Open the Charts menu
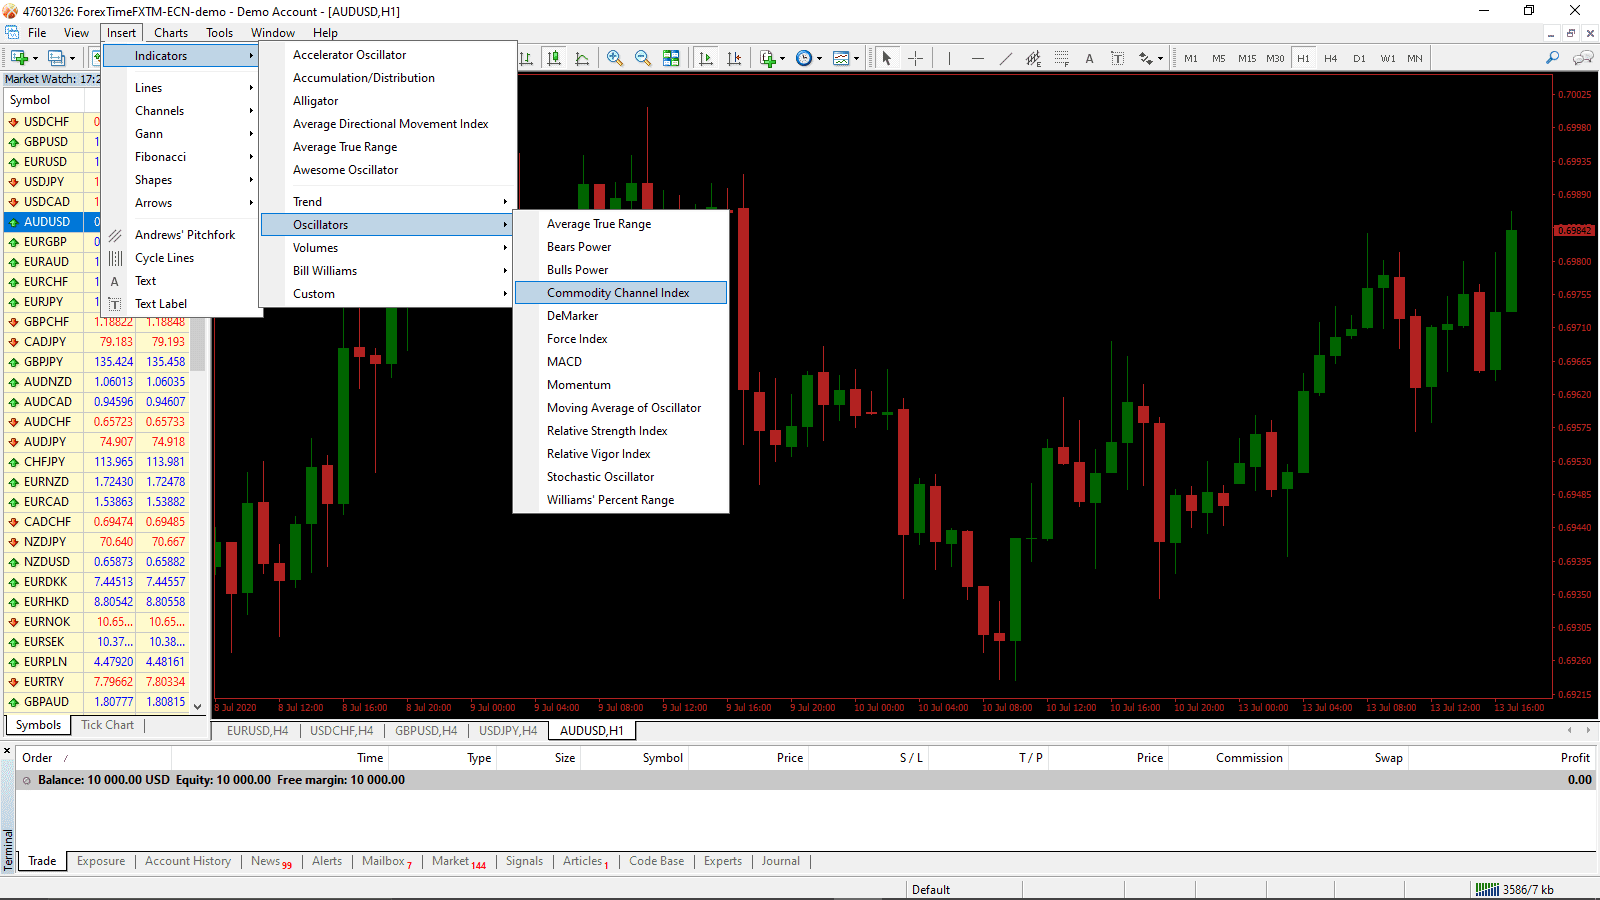The image size is (1600, 900). (x=170, y=32)
